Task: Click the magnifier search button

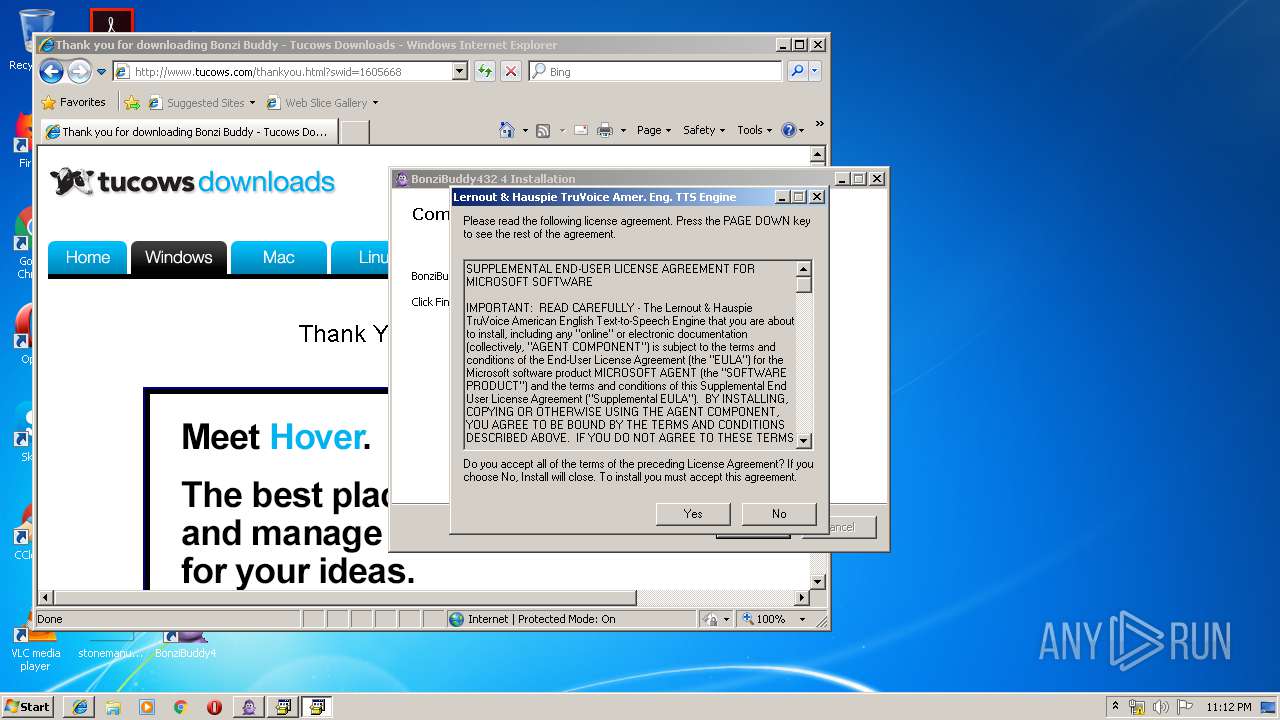Action: click(797, 71)
